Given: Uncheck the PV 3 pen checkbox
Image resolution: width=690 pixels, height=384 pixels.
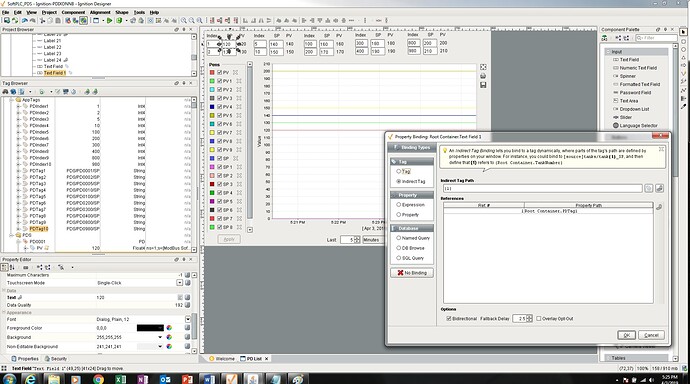Looking at the screenshot, I should click(x=220, y=98).
